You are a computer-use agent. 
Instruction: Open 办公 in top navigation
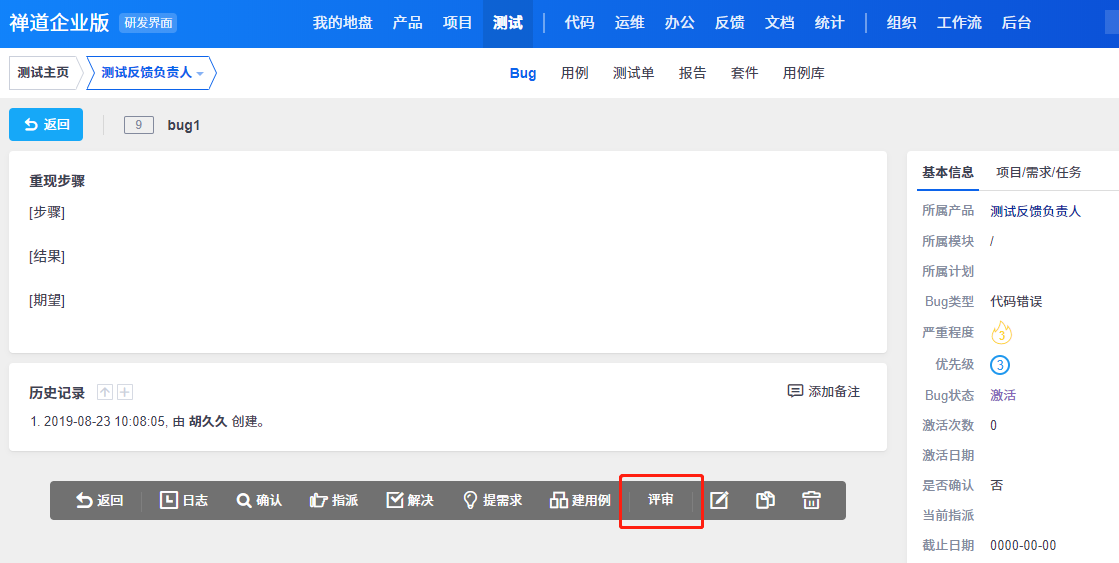coord(679,23)
